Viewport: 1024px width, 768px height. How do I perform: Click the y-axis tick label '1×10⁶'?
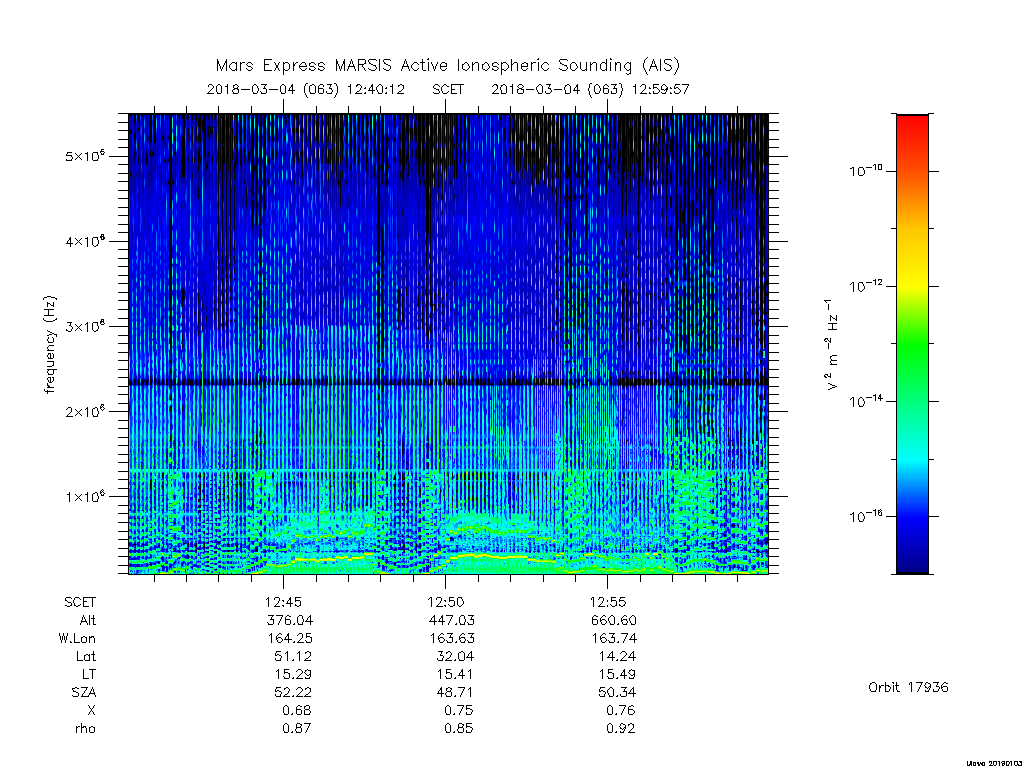pyautogui.click(x=85, y=496)
